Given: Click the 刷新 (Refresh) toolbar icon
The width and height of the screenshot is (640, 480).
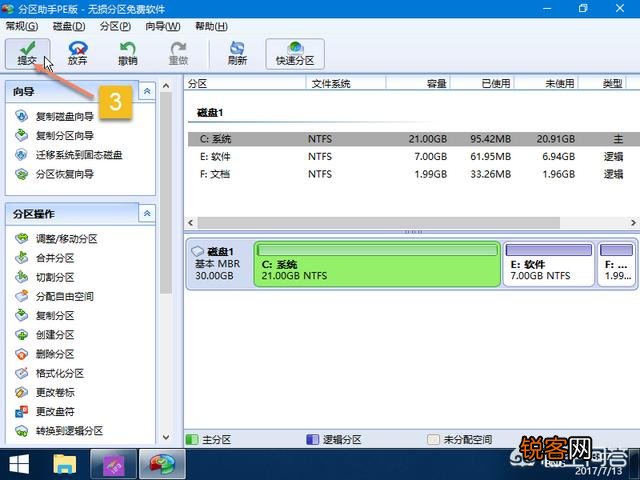Looking at the screenshot, I should point(237,53).
